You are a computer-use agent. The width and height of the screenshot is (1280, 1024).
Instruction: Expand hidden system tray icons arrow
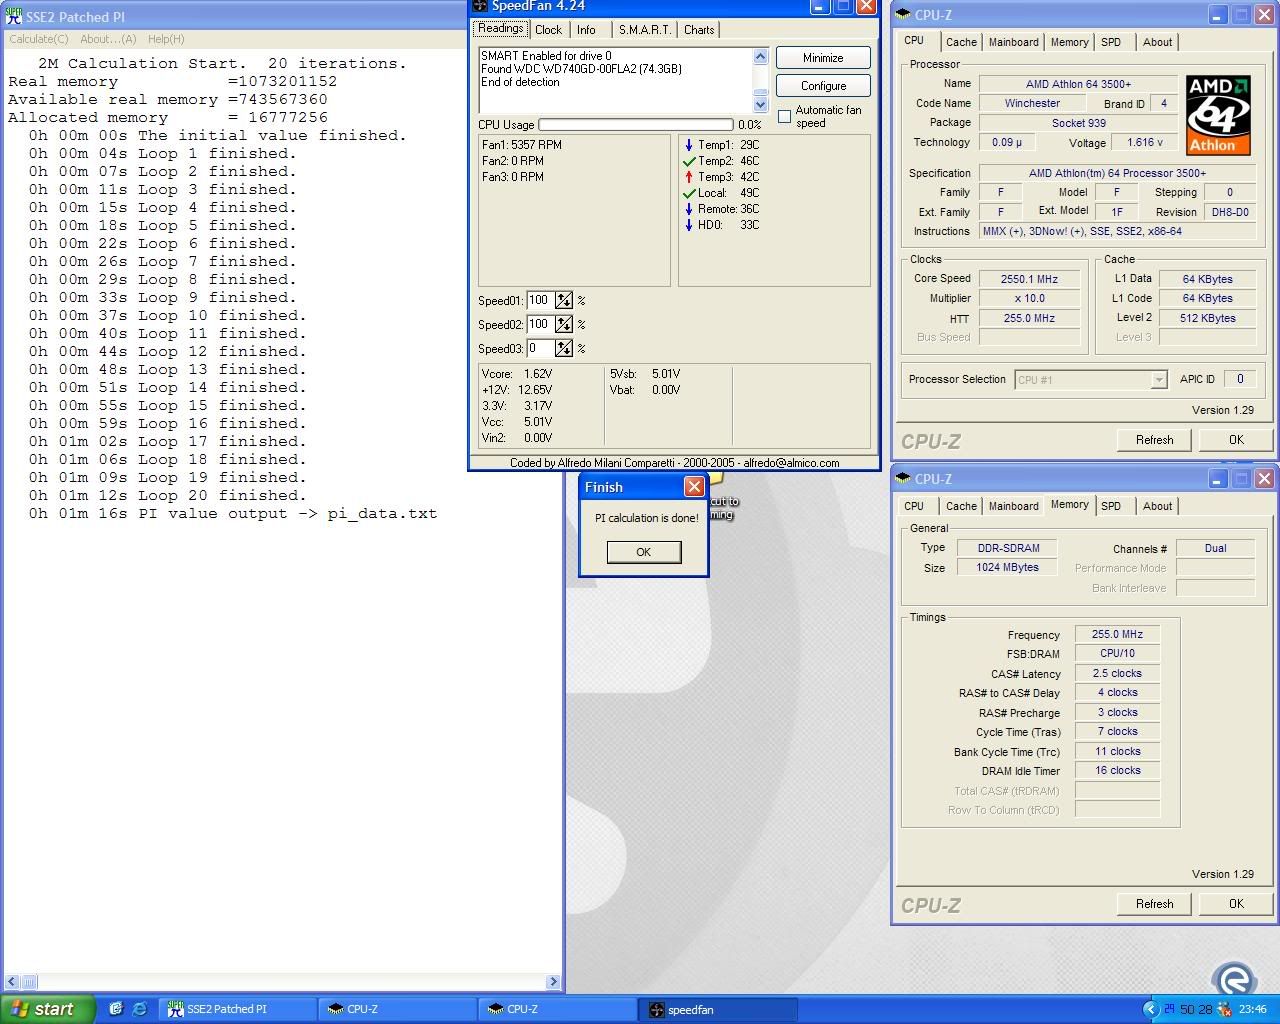1150,1009
